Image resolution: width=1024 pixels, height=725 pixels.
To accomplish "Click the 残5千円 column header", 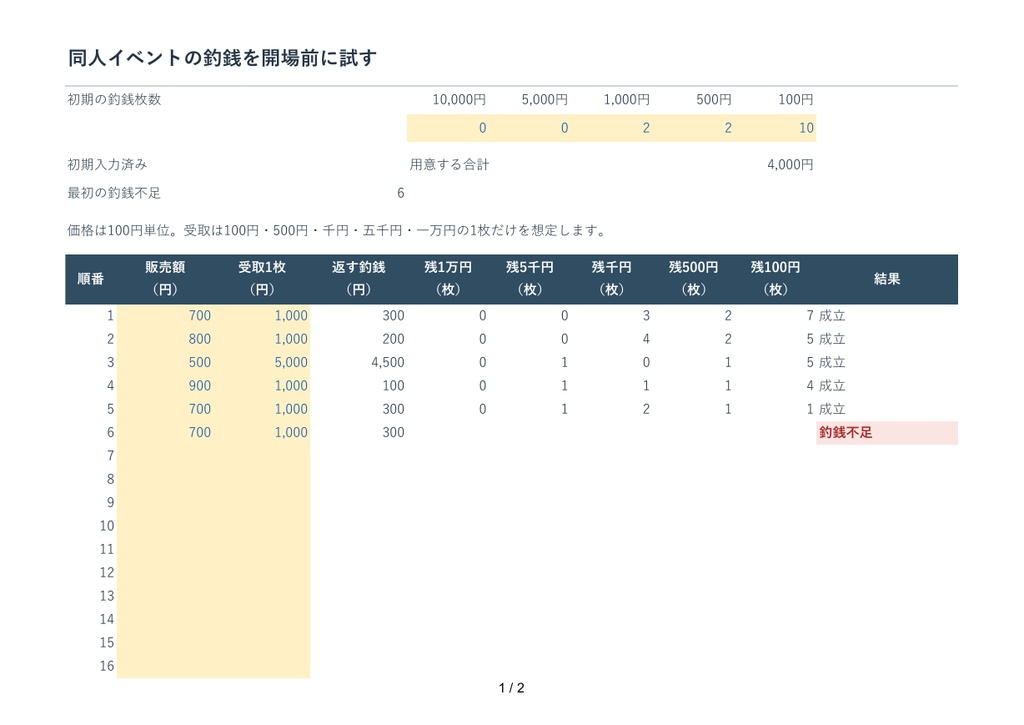I will tap(530, 278).
